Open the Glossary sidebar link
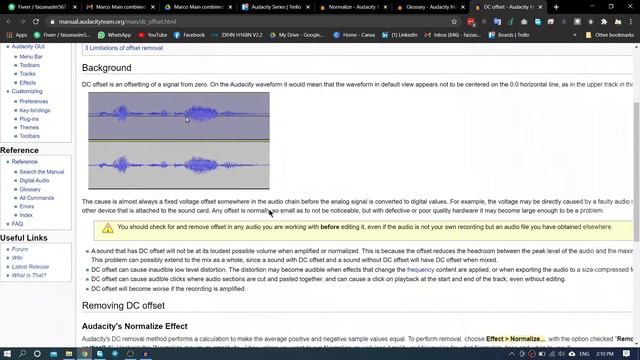The width and height of the screenshot is (640, 360). pyautogui.click(x=30, y=189)
